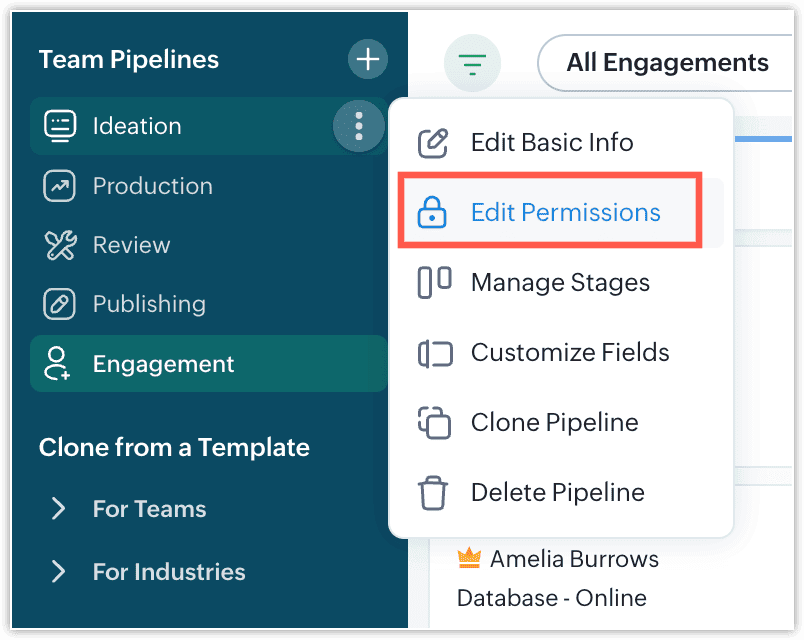804x640 pixels.
Task: Select Manage Stages menu entry
Action: pos(559,283)
